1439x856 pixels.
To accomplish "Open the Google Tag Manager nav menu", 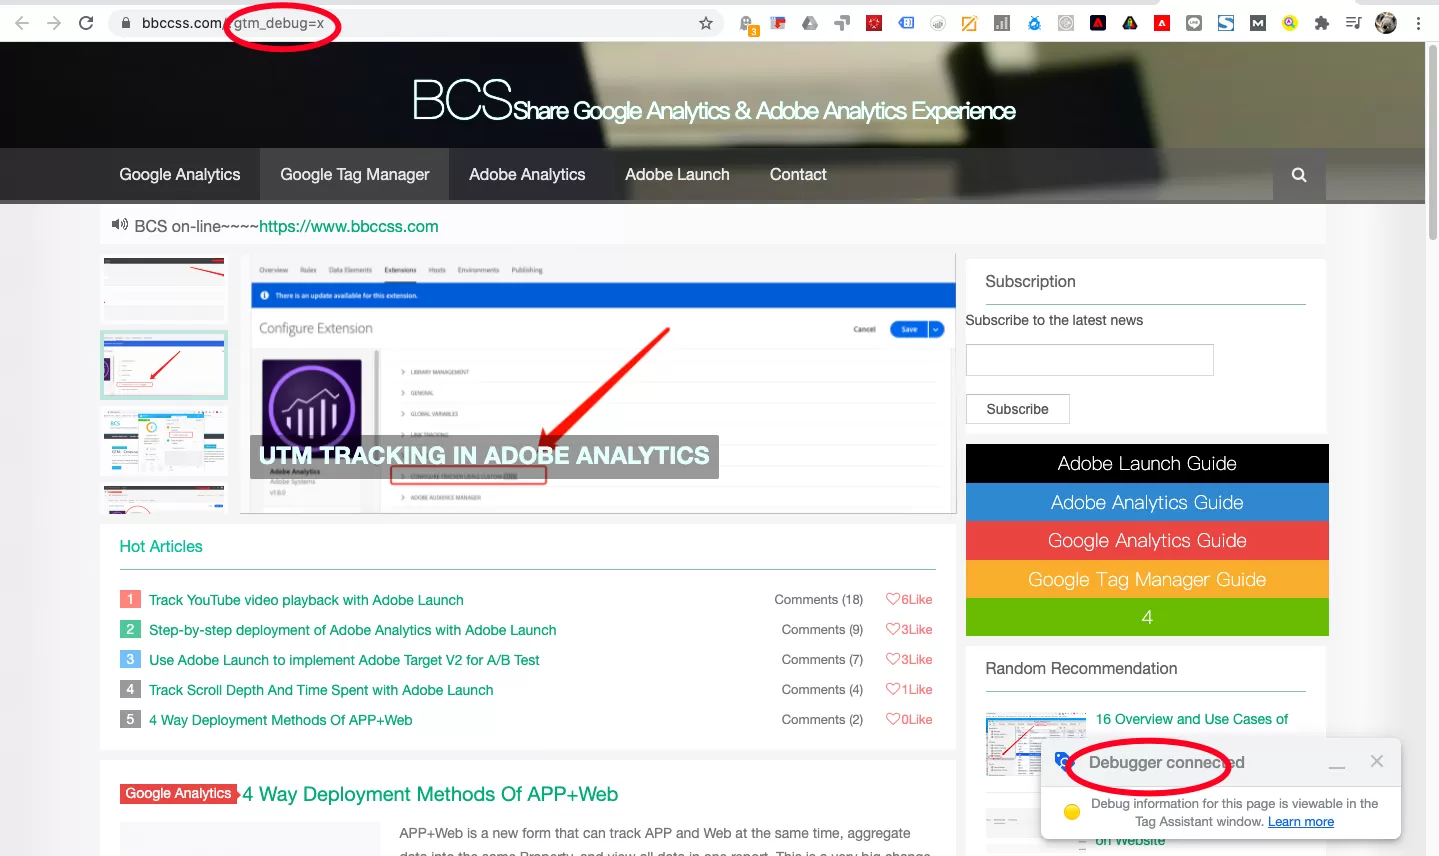I will pos(355,175).
